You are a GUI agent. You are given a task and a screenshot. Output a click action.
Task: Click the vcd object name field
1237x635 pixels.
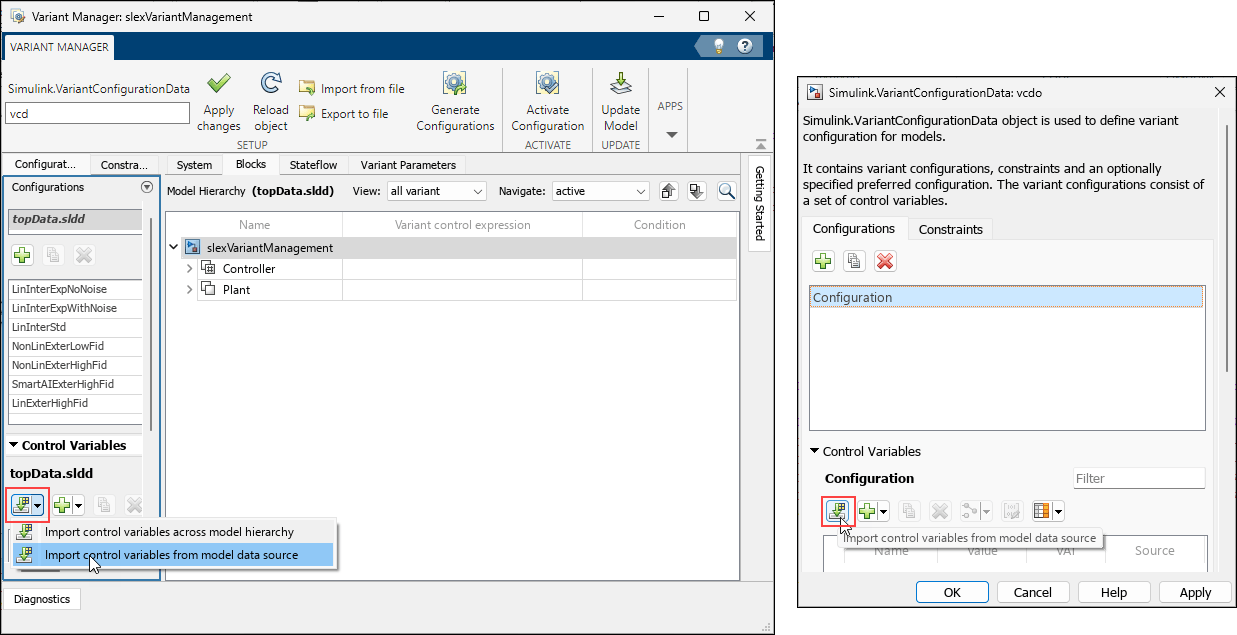[x=97, y=114]
